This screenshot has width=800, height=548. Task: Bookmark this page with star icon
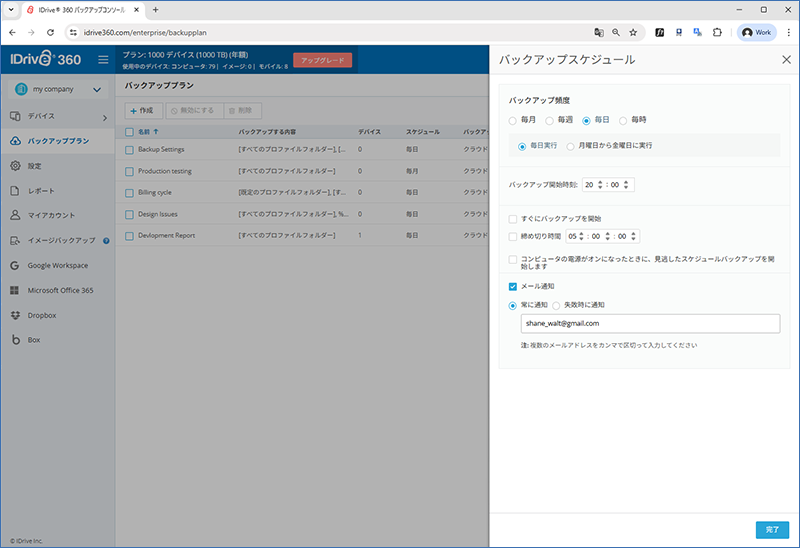pyautogui.click(x=633, y=32)
